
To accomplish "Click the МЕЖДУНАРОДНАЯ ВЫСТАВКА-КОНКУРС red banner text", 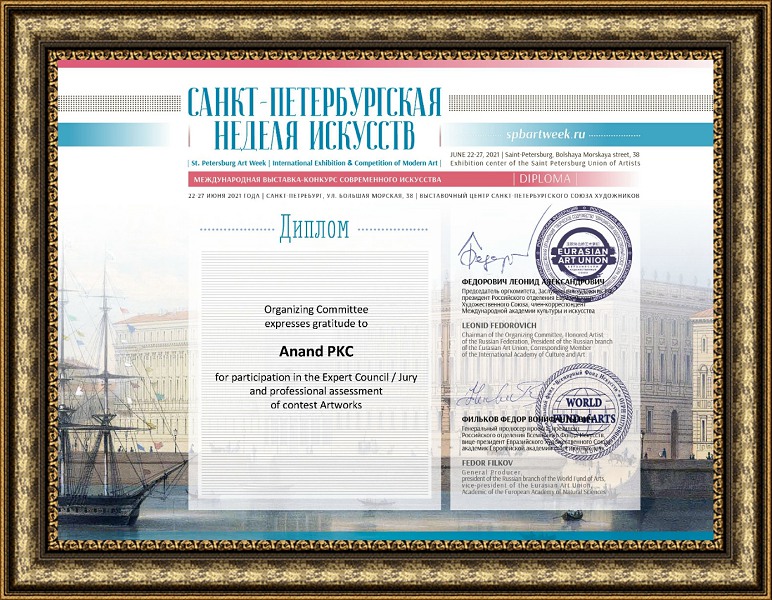I will pos(314,179).
